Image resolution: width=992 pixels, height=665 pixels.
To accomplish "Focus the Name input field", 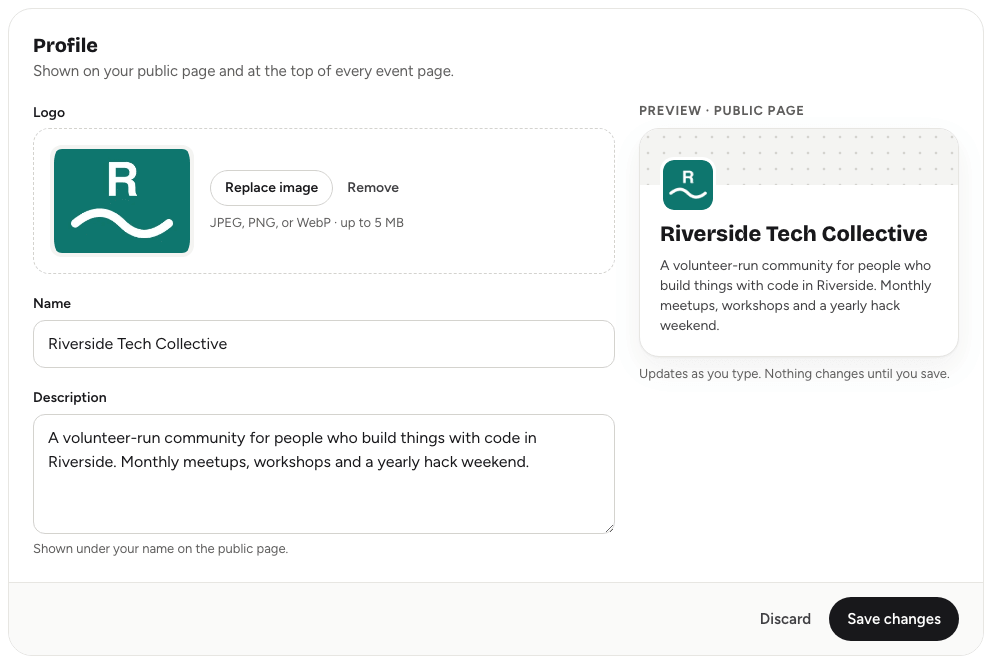I will 324,344.
